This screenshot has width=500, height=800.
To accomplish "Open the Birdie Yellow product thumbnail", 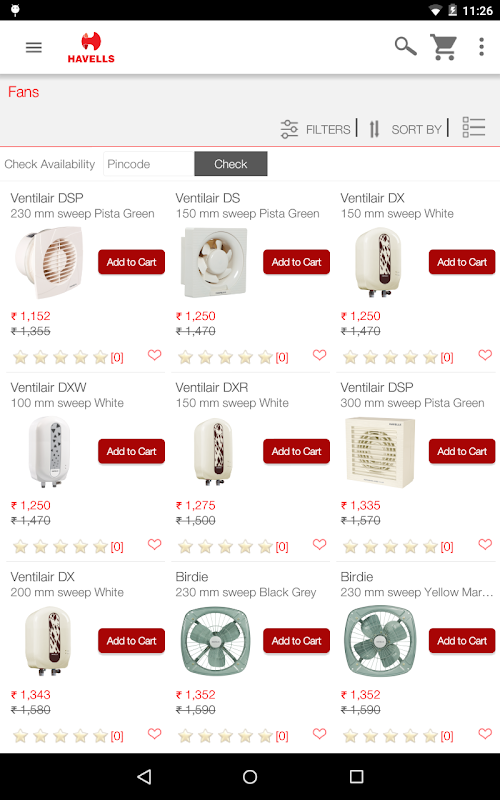I will 381,641.
